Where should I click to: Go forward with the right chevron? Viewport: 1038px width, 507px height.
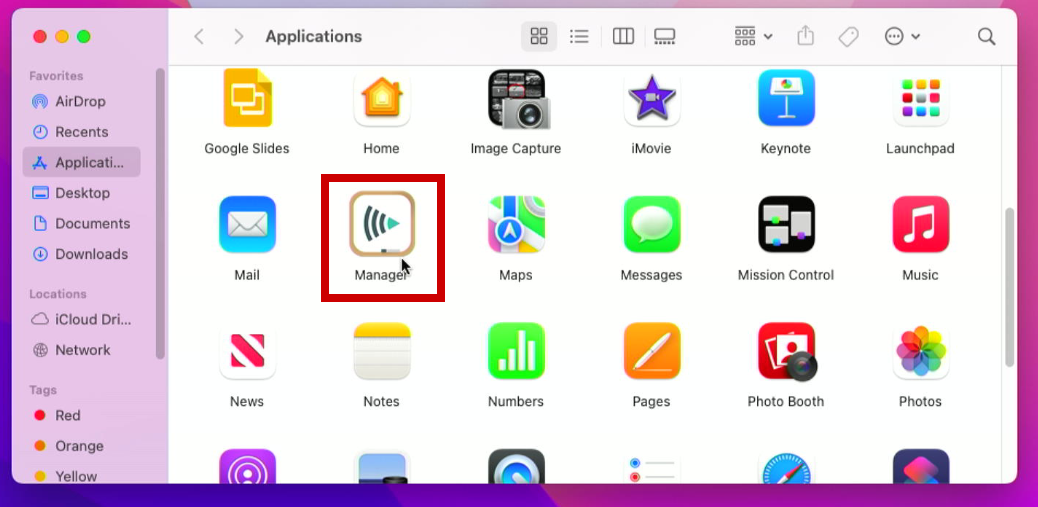[239, 36]
